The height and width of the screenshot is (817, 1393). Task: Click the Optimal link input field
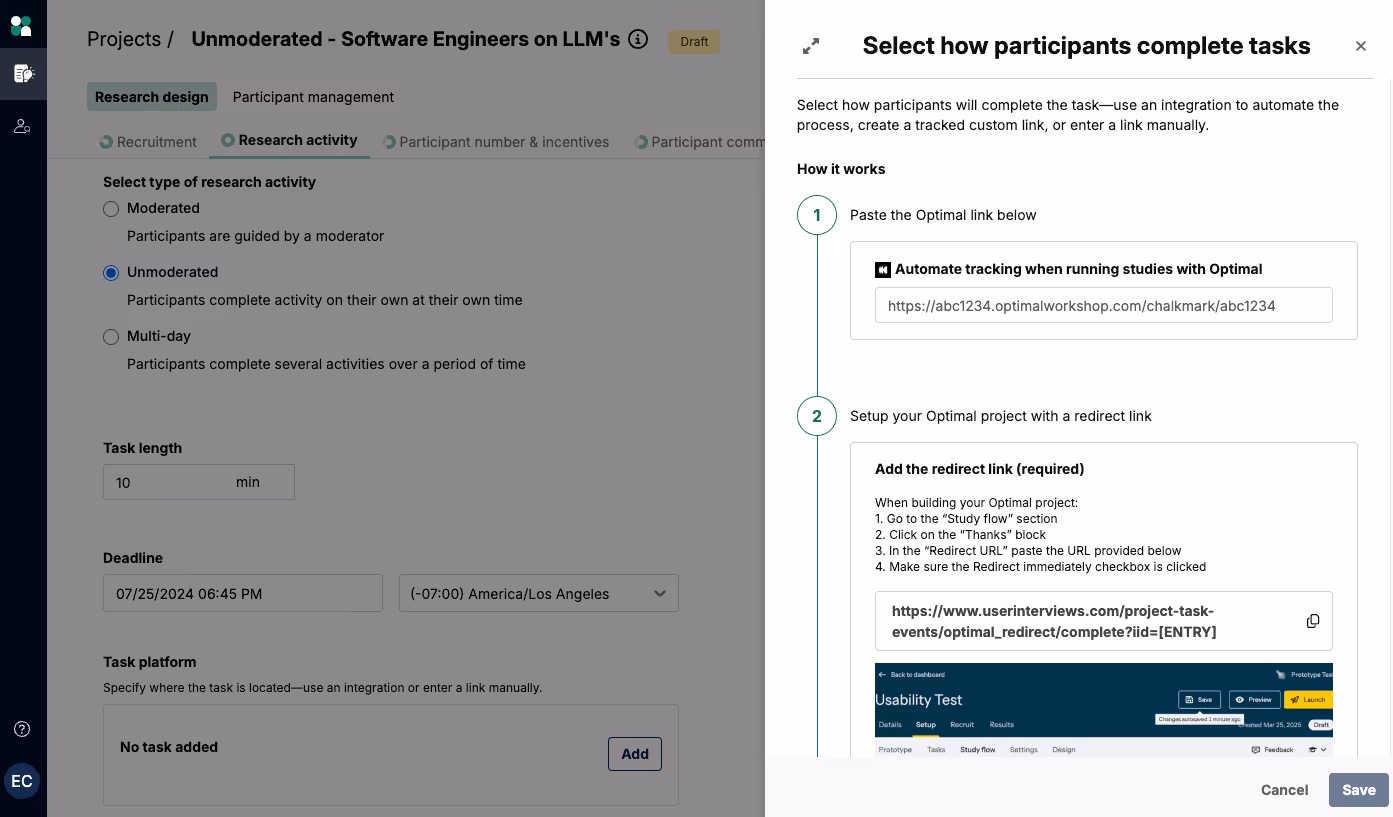(x=1103, y=306)
